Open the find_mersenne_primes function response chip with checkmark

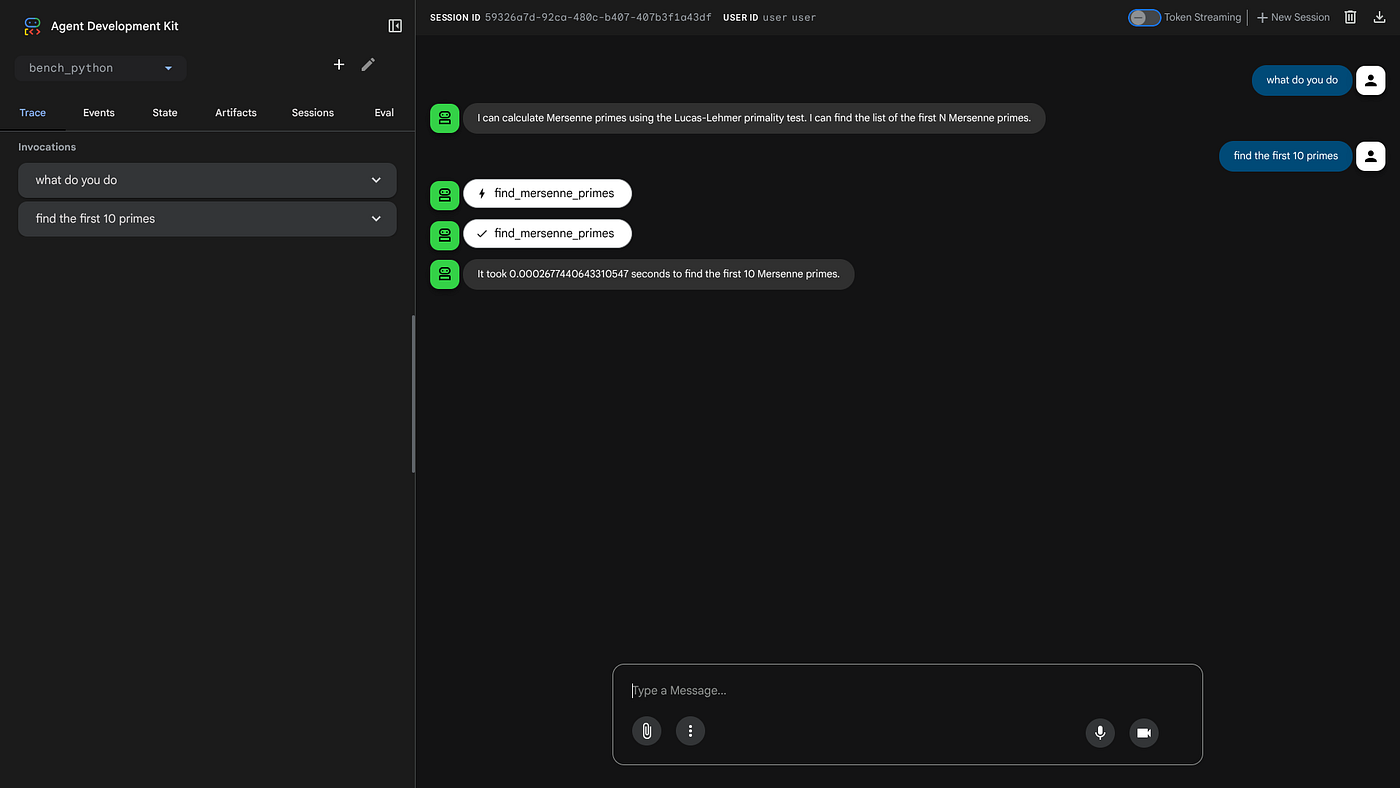tap(547, 234)
